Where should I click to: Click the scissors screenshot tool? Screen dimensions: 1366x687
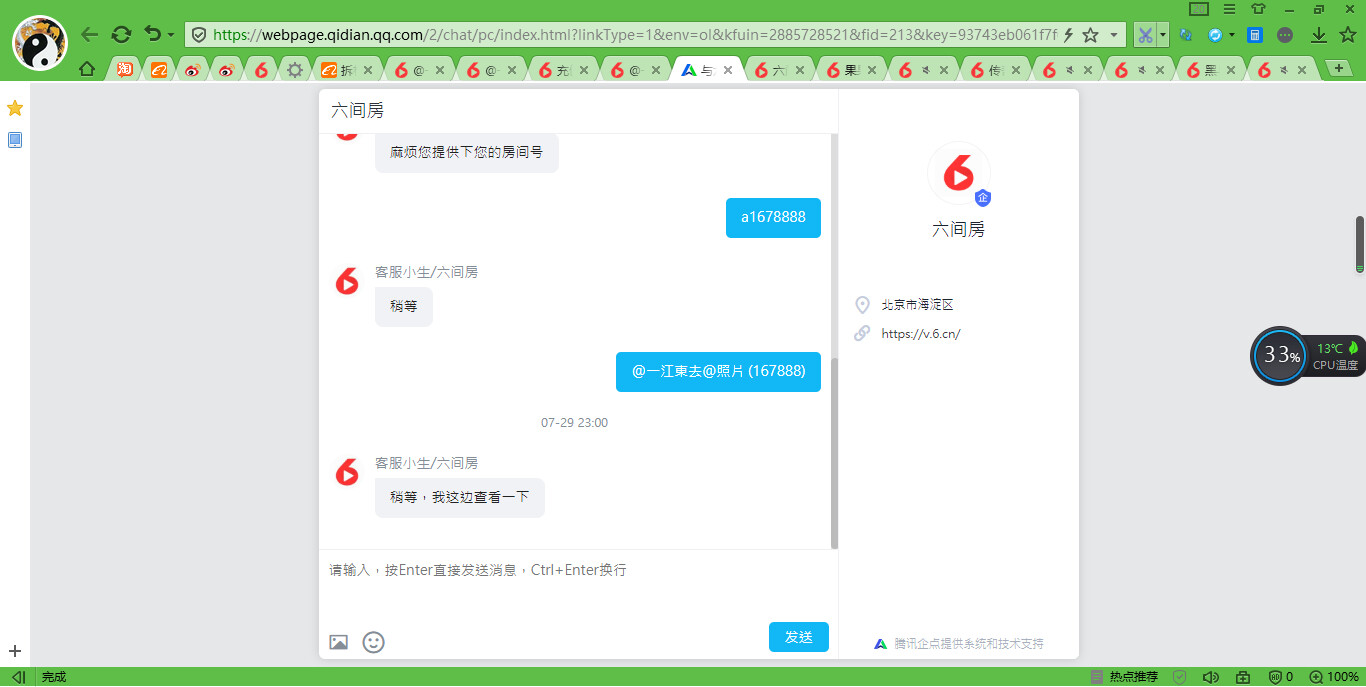[x=1145, y=35]
